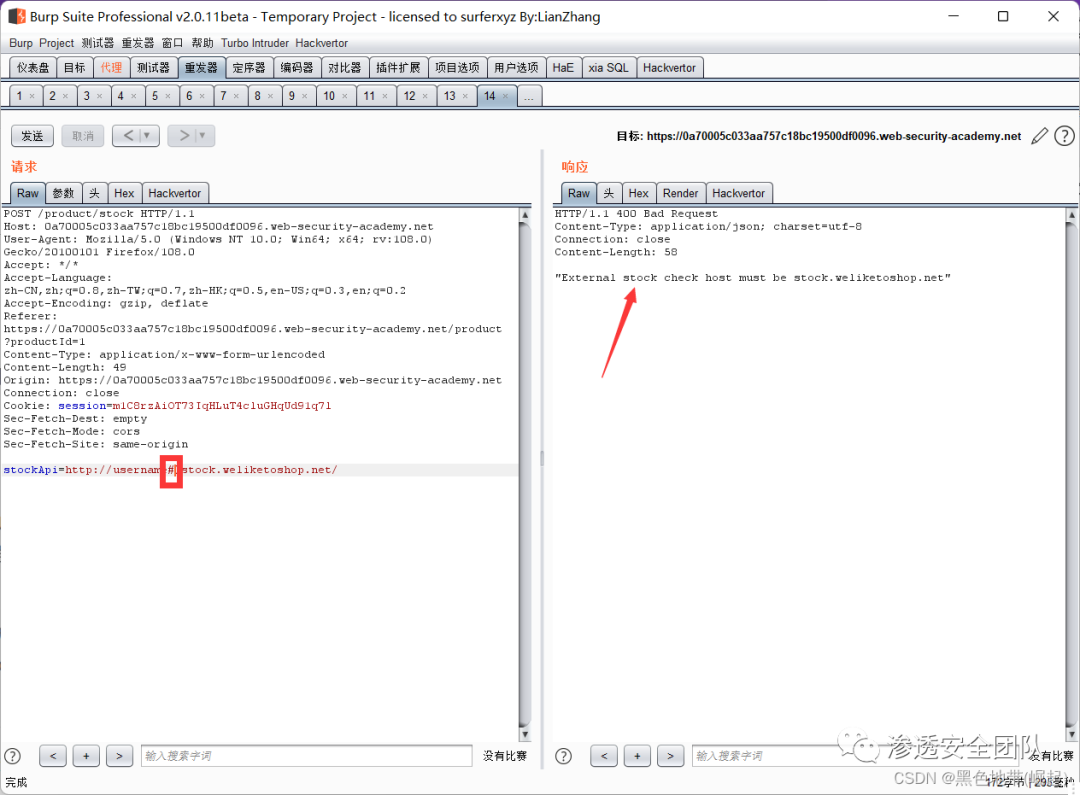Switch to the 仪表盘 dashboard tab
The height and width of the screenshot is (795, 1080).
[x=33, y=68]
